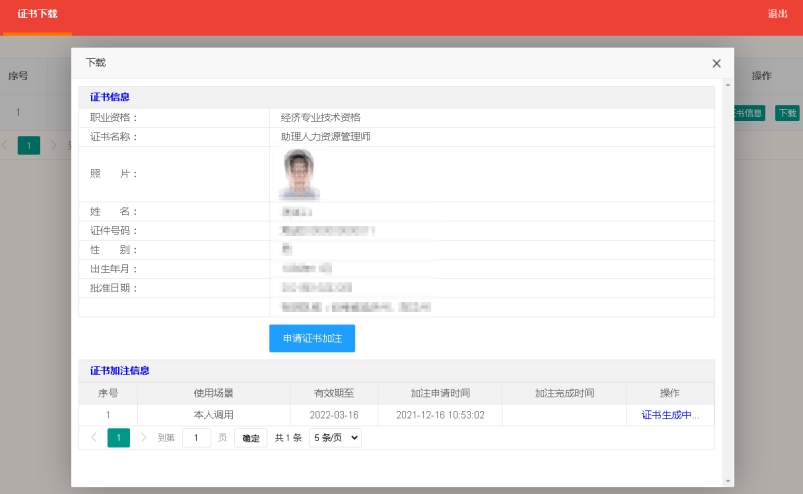Switch to the 证书下载 tab
The image size is (803, 494).
coord(37,14)
